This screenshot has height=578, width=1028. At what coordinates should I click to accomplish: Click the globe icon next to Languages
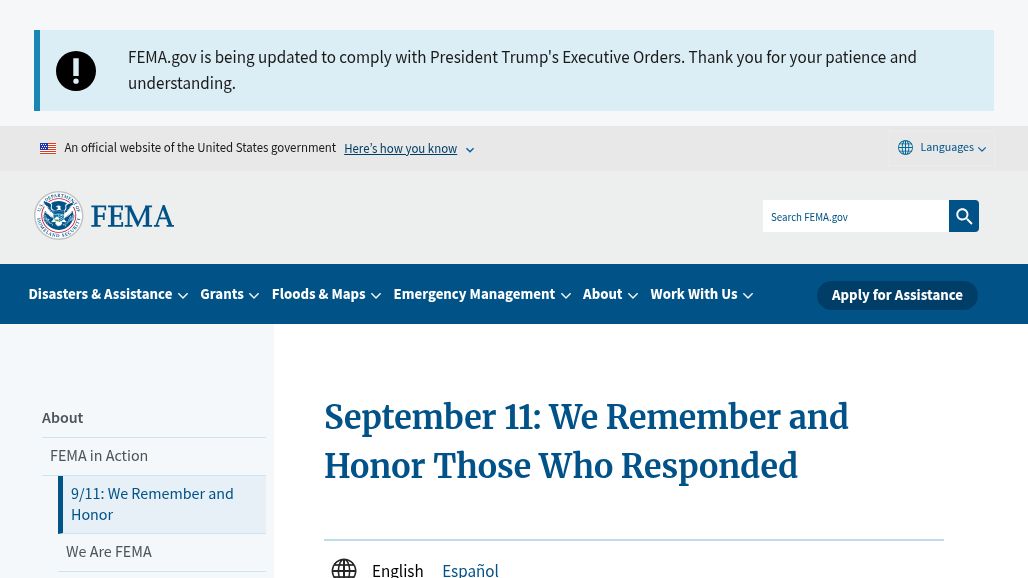905,147
